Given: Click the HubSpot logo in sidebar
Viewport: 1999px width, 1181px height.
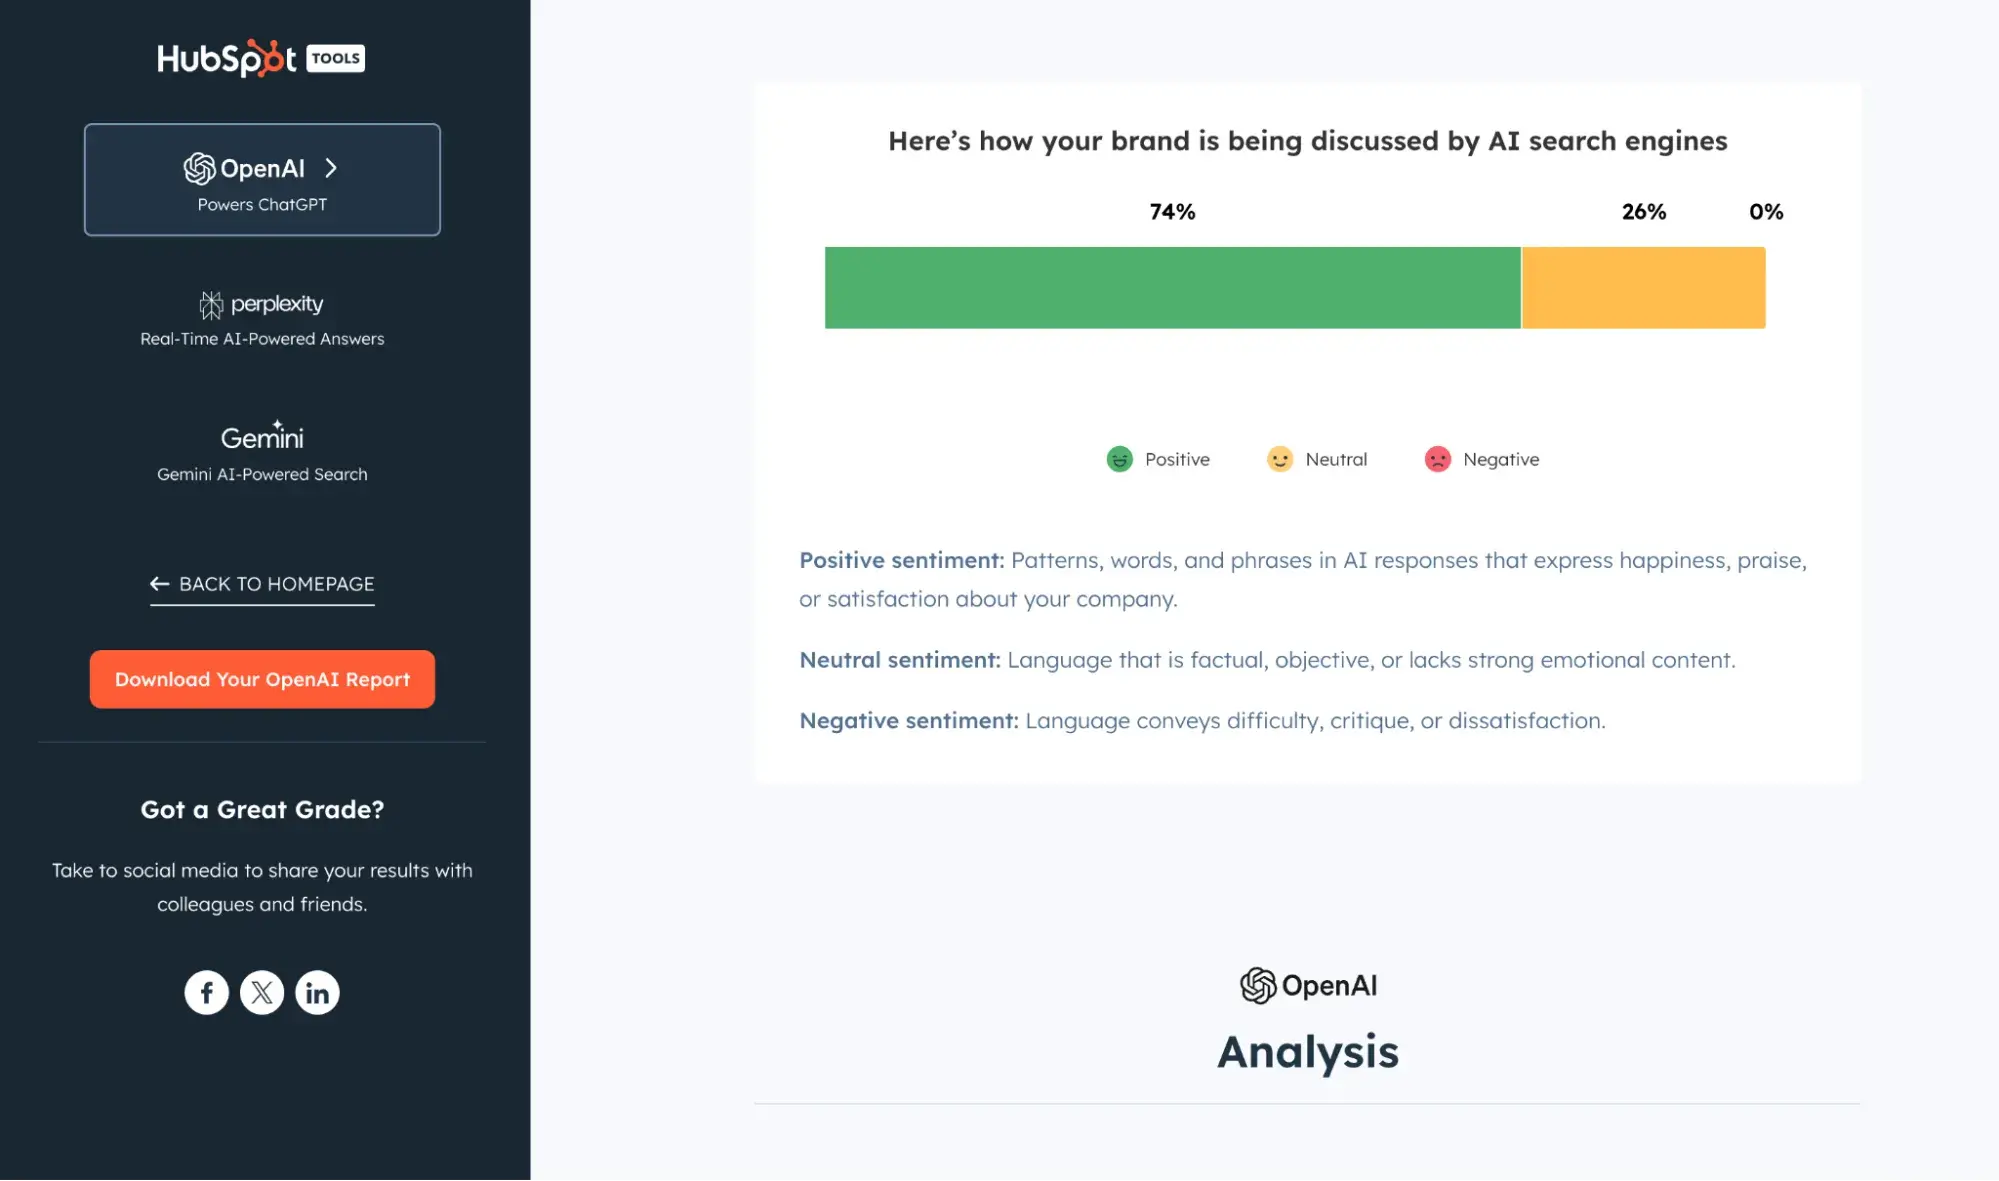Looking at the screenshot, I should [x=226, y=58].
